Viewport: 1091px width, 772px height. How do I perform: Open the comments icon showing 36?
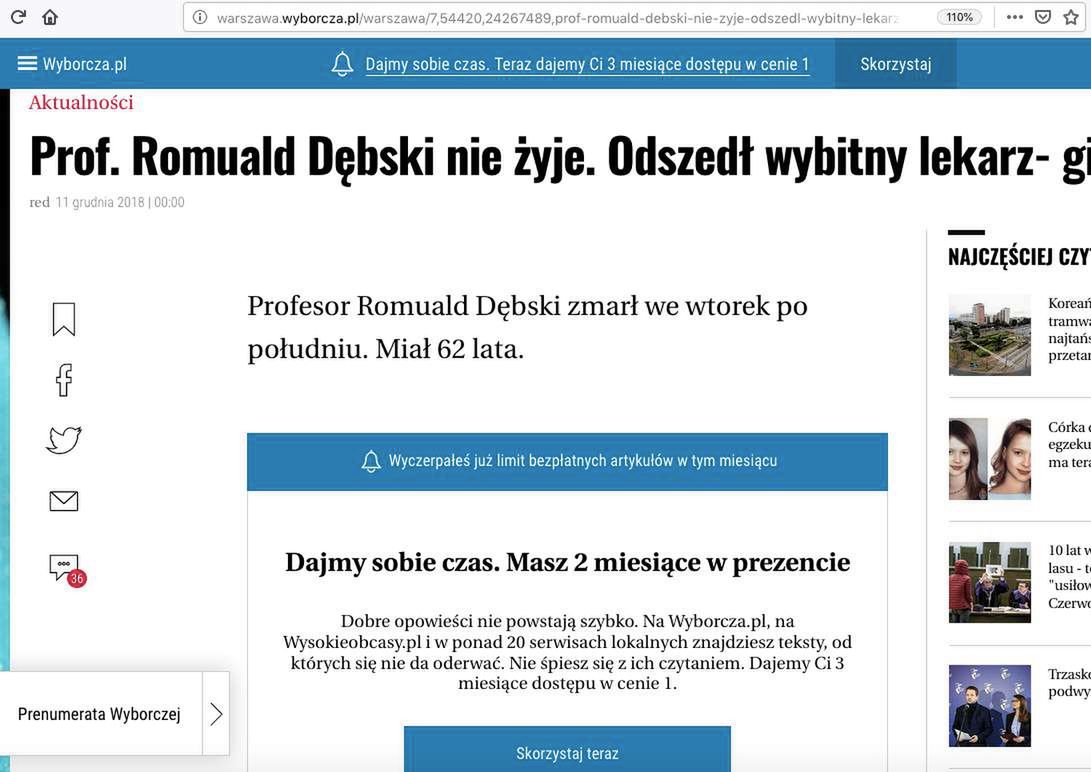[67, 570]
